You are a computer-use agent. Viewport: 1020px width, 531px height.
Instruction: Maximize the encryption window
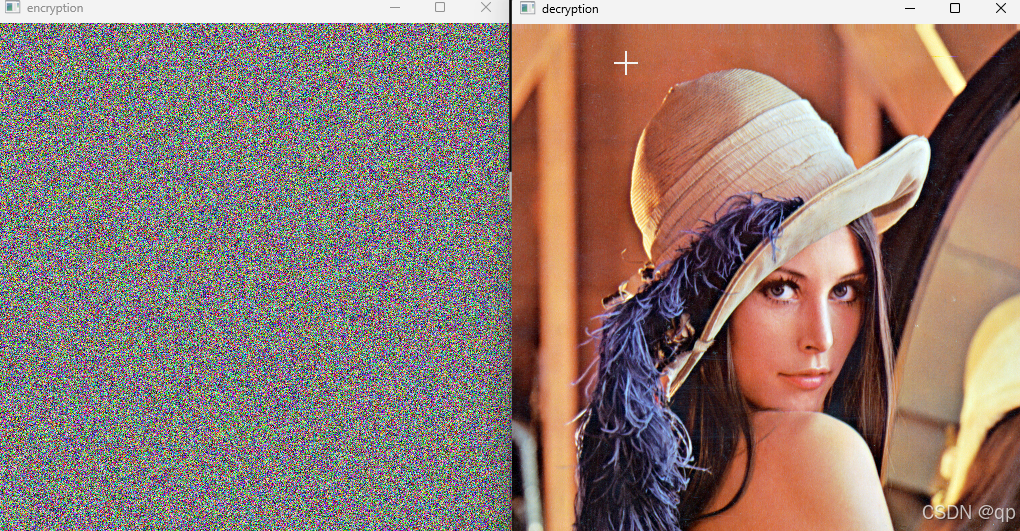pyautogui.click(x=440, y=7)
